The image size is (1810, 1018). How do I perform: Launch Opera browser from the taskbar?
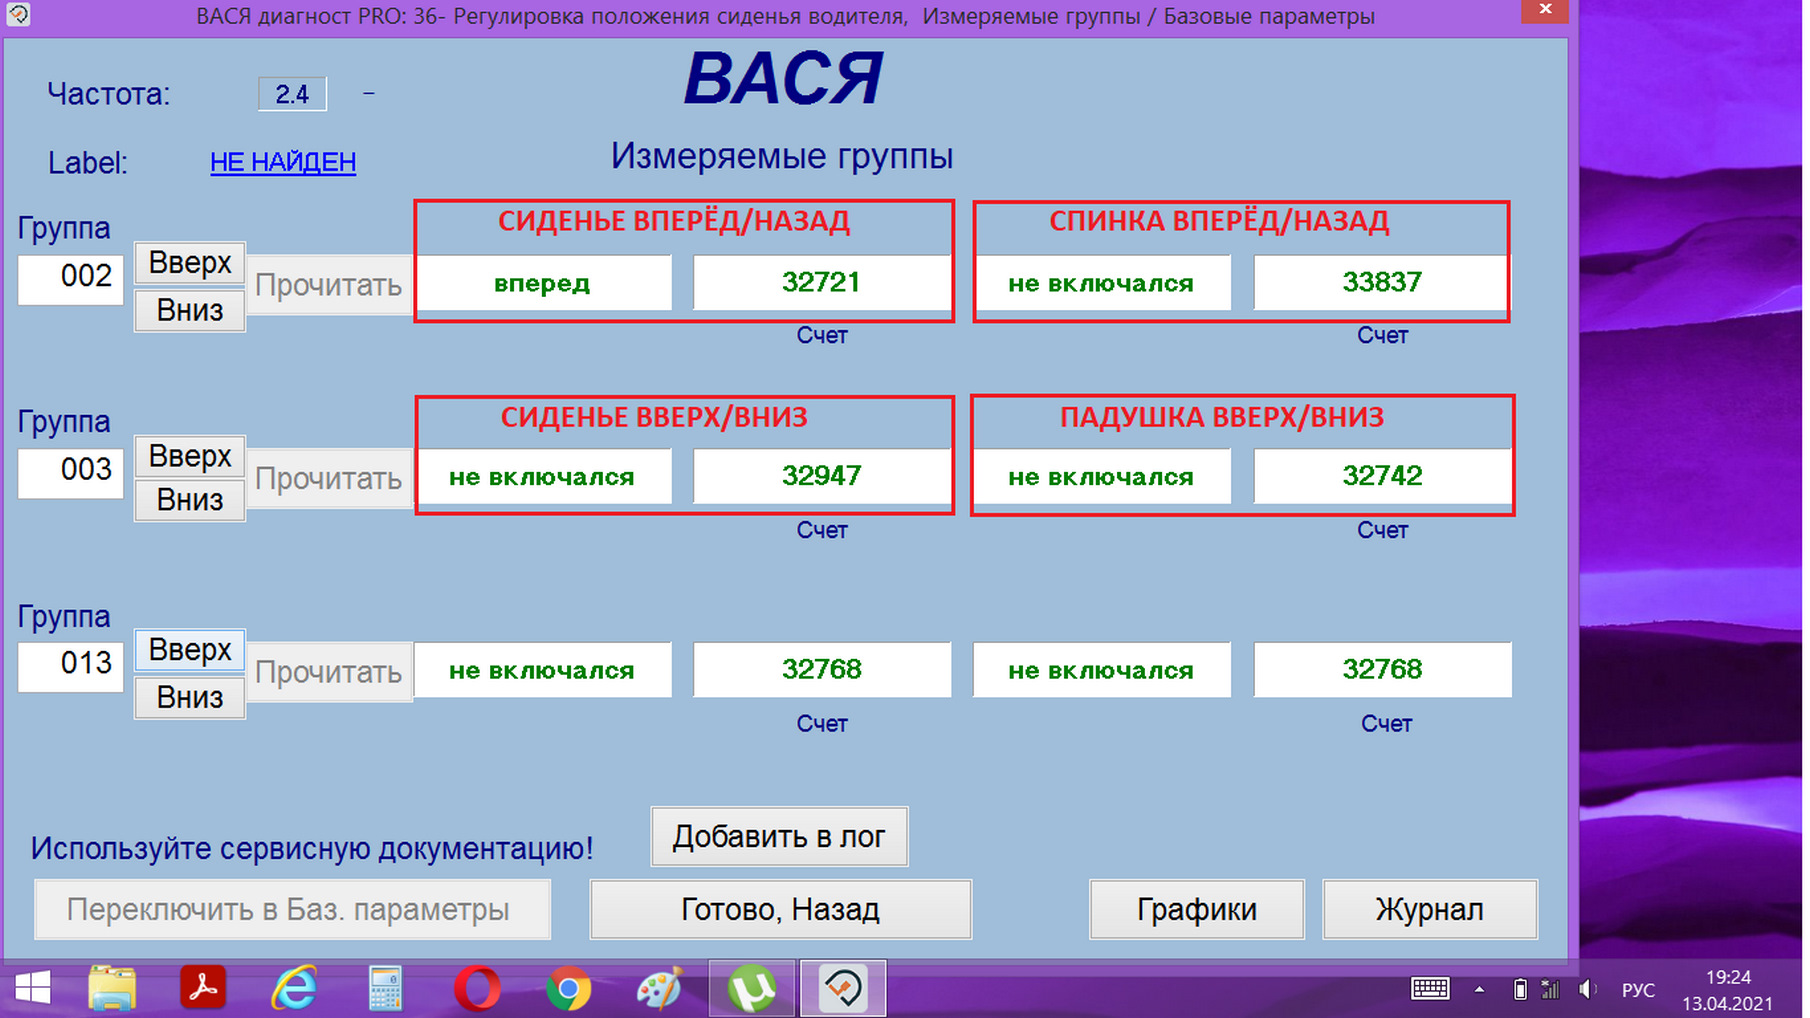click(x=477, y=990)
